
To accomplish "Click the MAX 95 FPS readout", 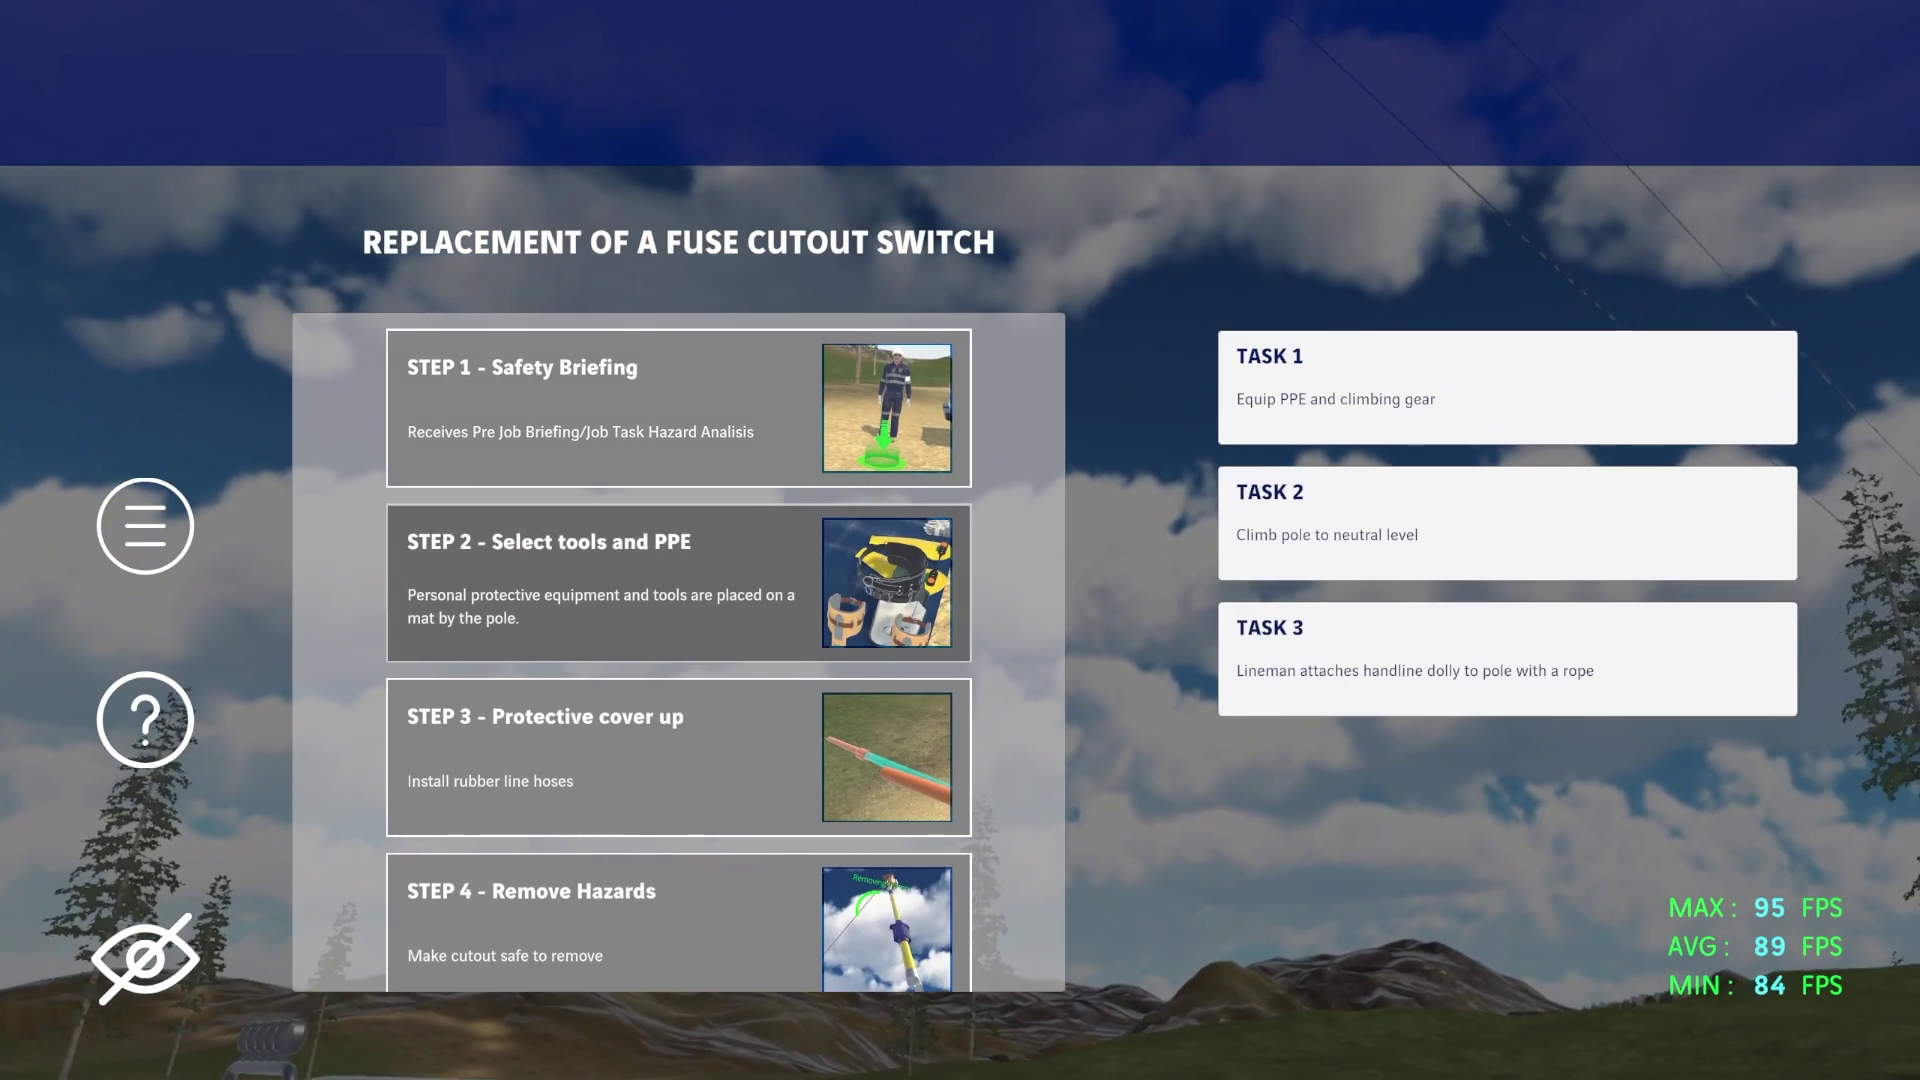I will tap(1755, 908).
